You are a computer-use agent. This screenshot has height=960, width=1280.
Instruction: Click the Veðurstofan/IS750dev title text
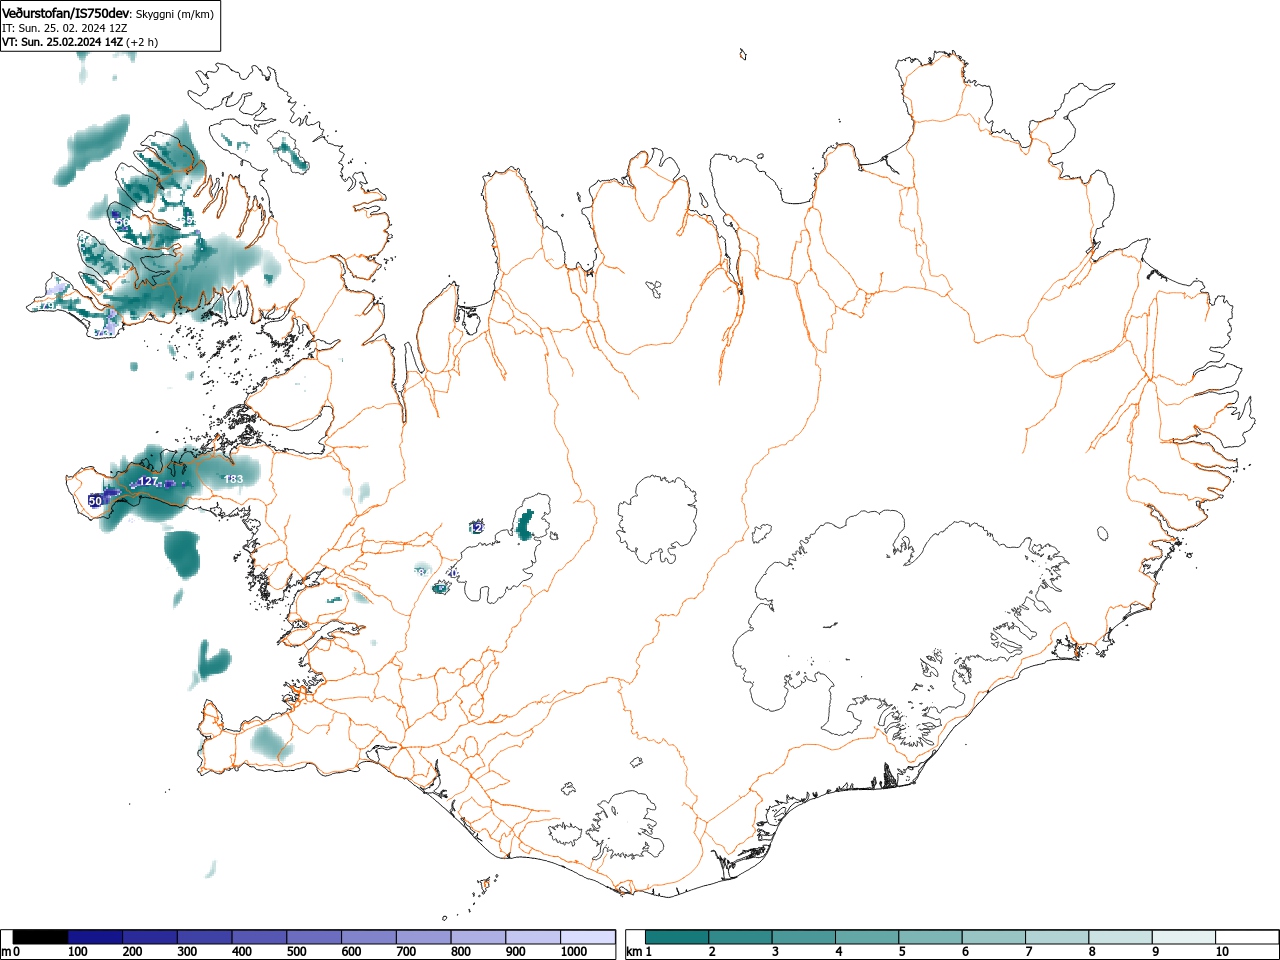click(66, 13)
